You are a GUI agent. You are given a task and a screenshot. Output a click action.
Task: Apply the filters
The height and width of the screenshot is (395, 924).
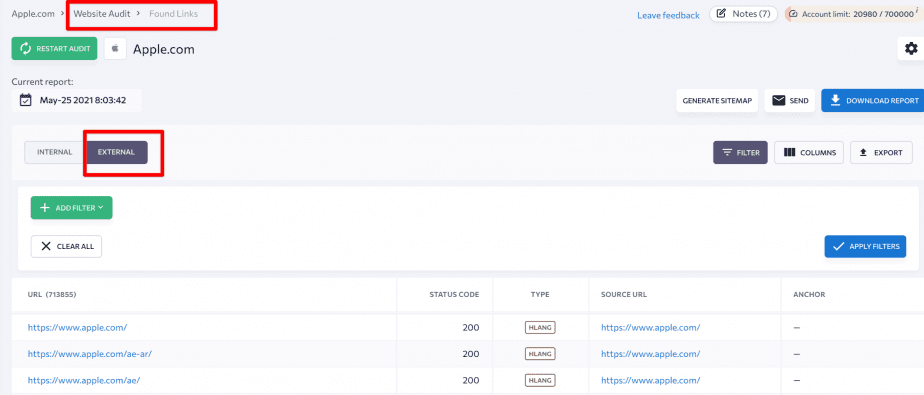click(x=865, y=246)
